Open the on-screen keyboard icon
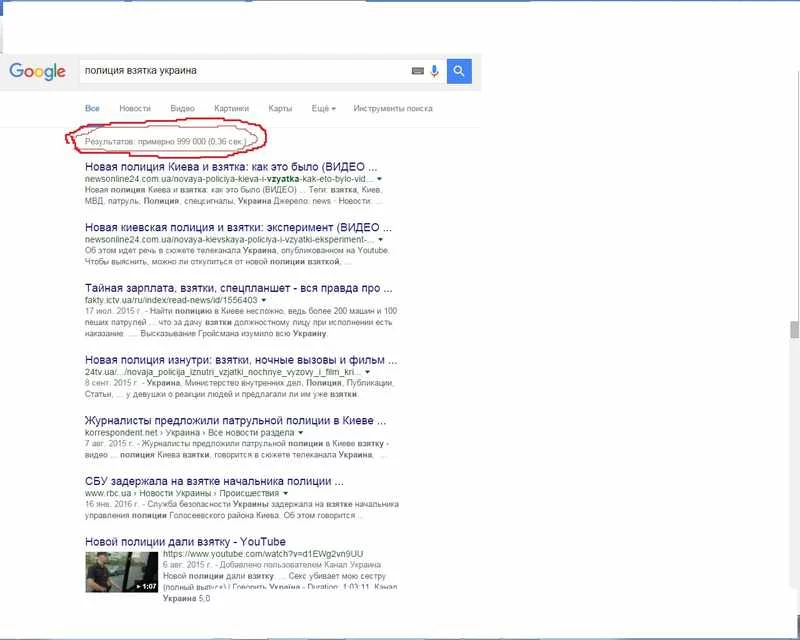800x640 pixels. coord(417,71)
